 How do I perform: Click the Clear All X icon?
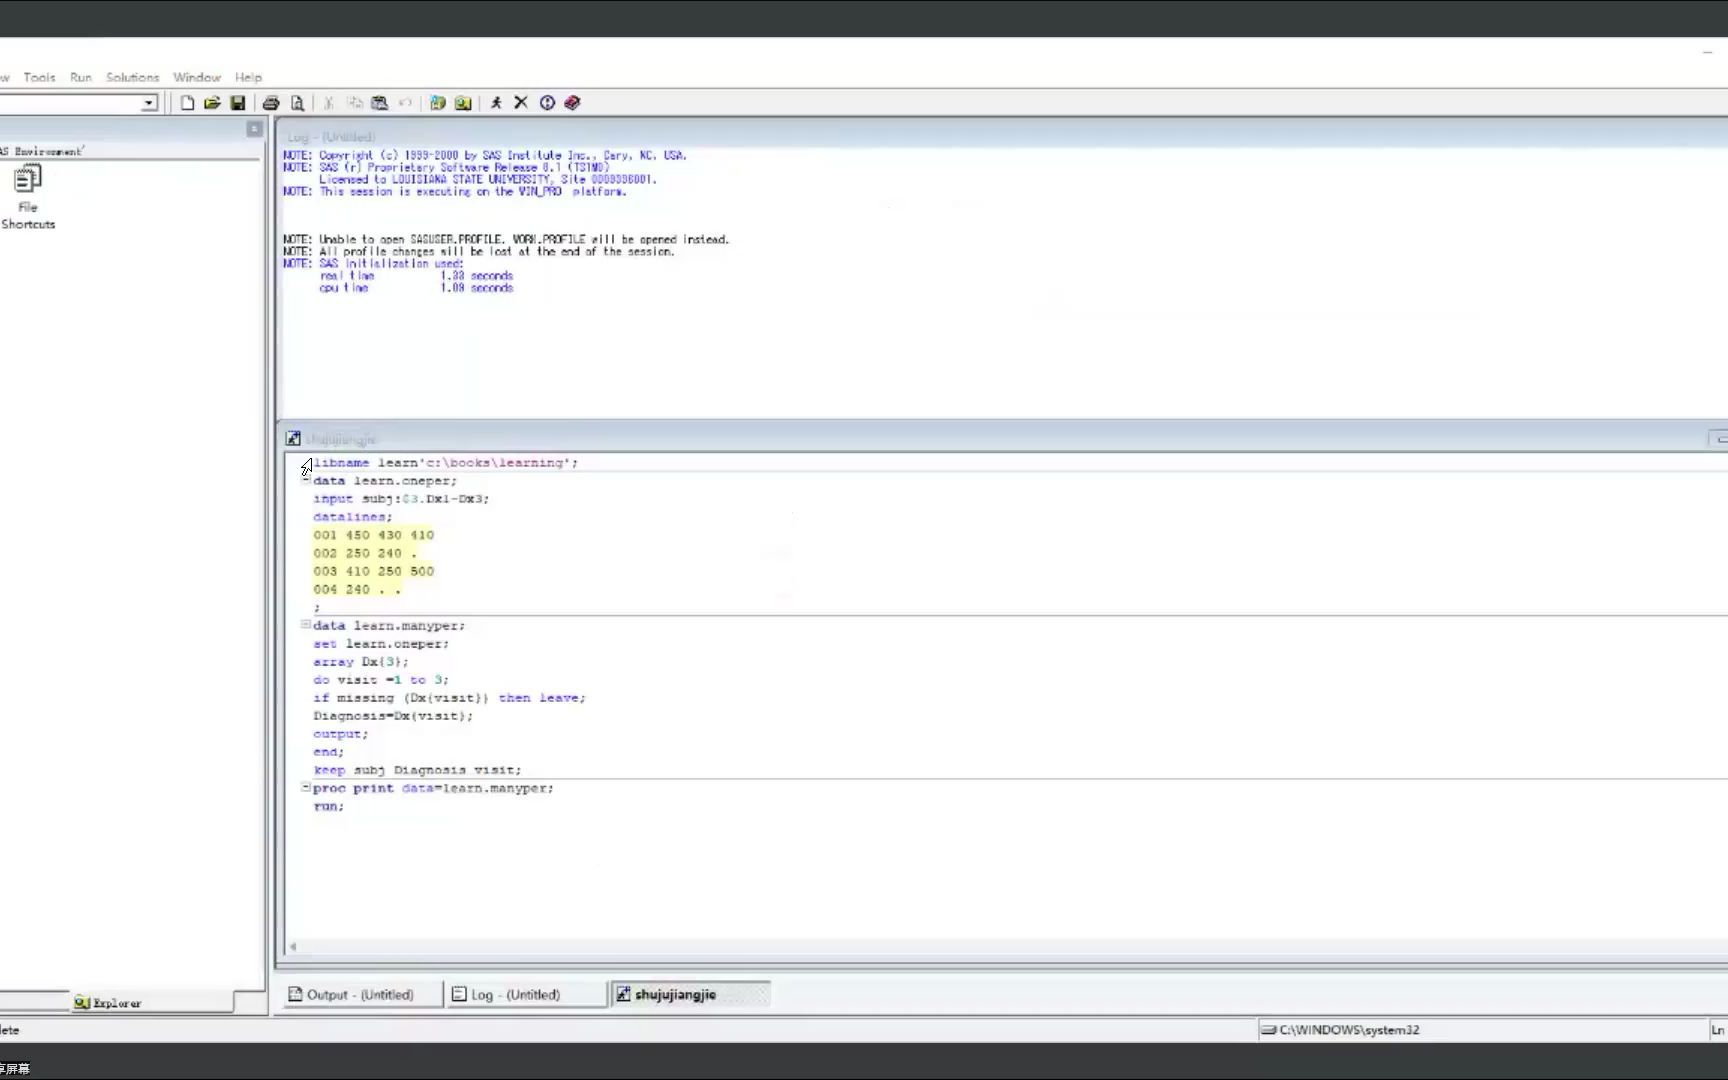[x=521, y=103]
